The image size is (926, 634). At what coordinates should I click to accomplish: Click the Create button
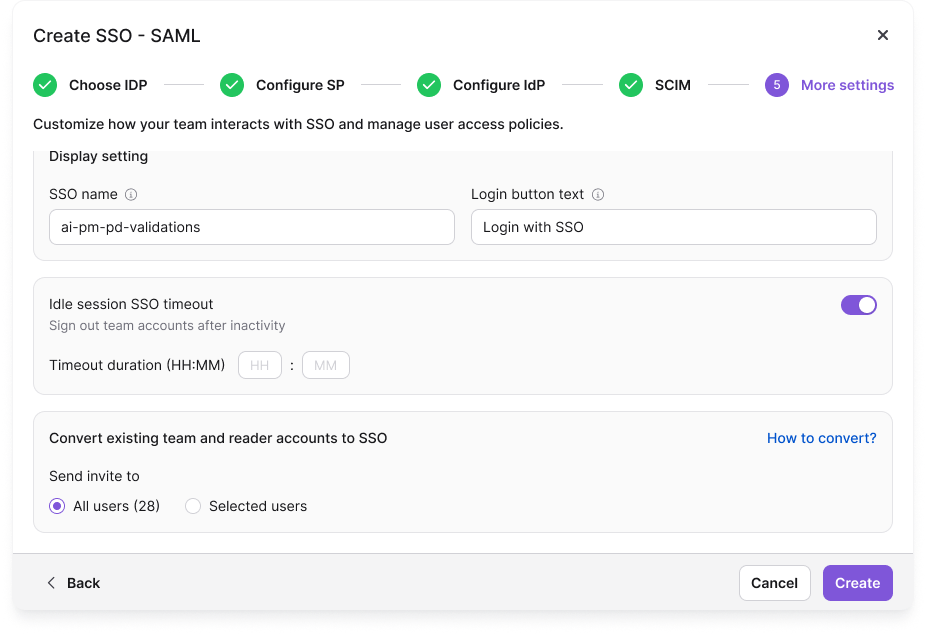[857, 583]
